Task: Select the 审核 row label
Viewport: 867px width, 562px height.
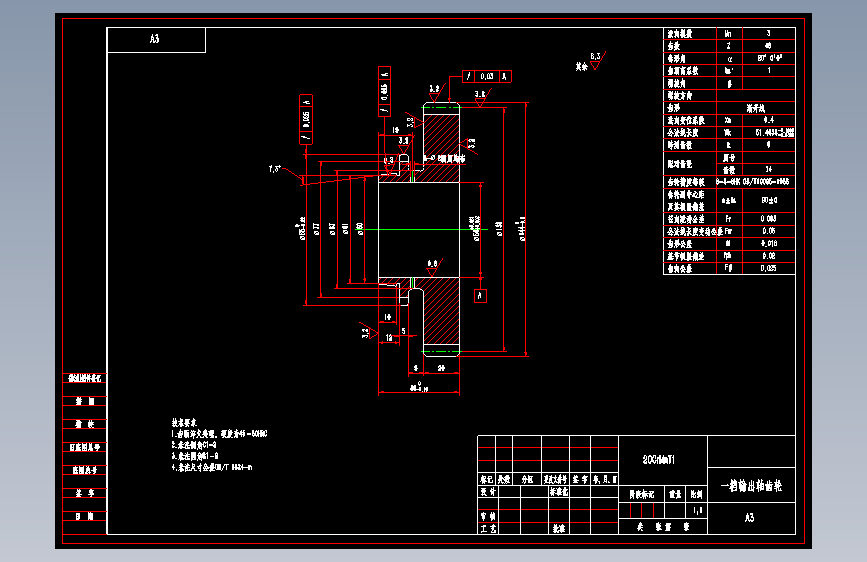Action: coord(488,516)
